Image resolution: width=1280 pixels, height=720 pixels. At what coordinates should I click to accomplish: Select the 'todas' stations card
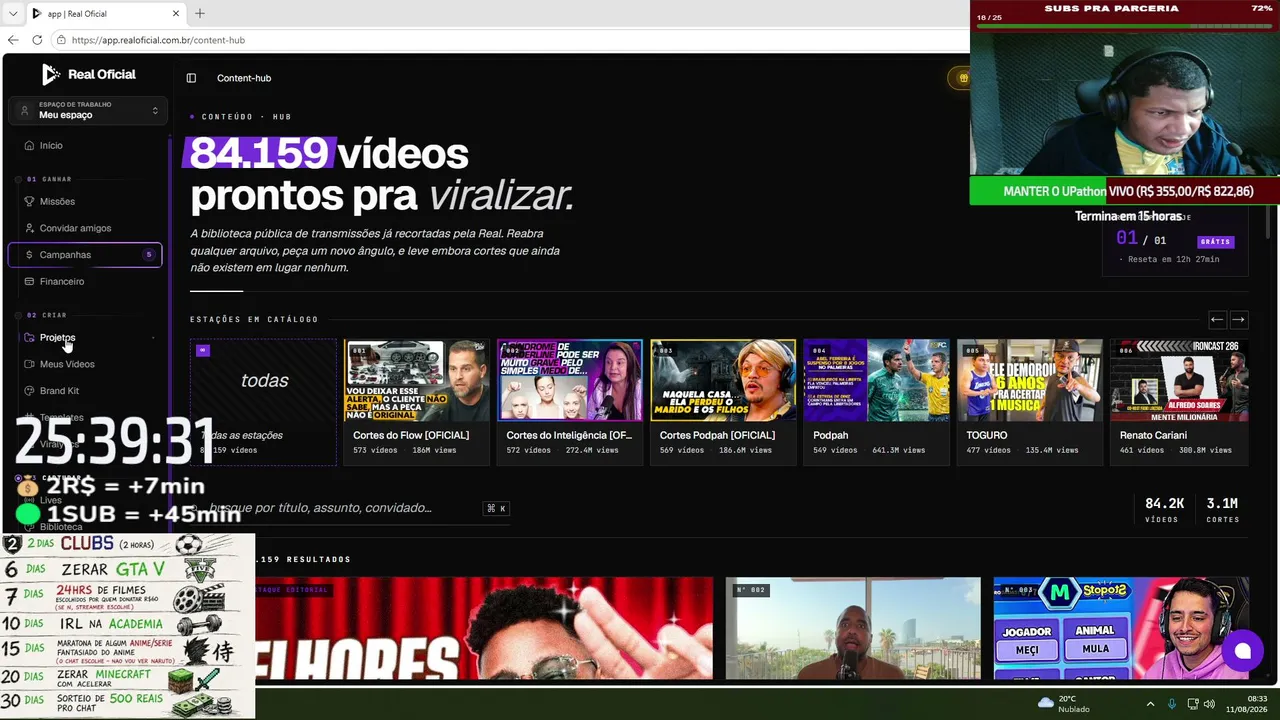tap(264, 402)
